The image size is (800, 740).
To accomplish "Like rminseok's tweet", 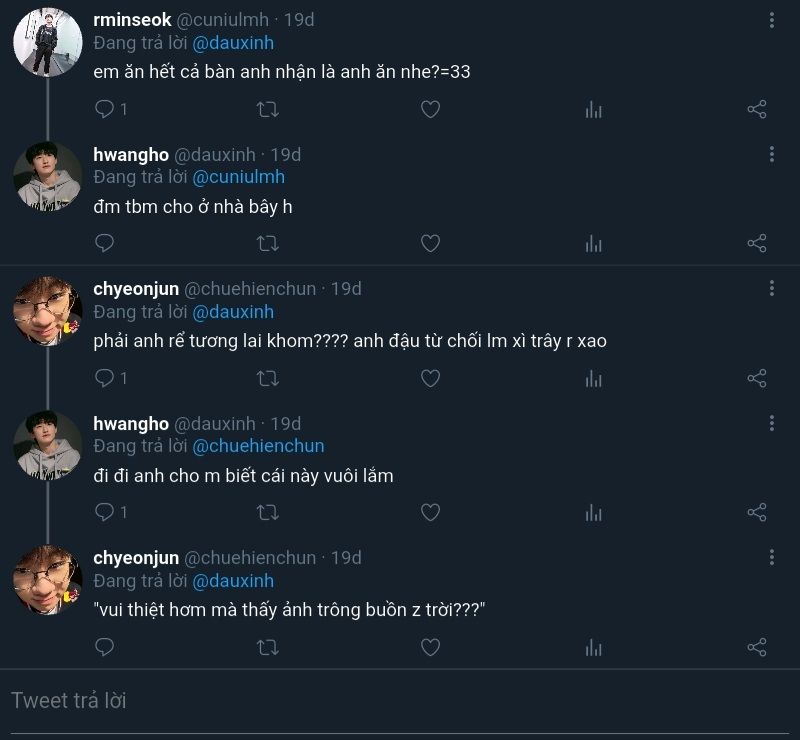I will 430,109.
